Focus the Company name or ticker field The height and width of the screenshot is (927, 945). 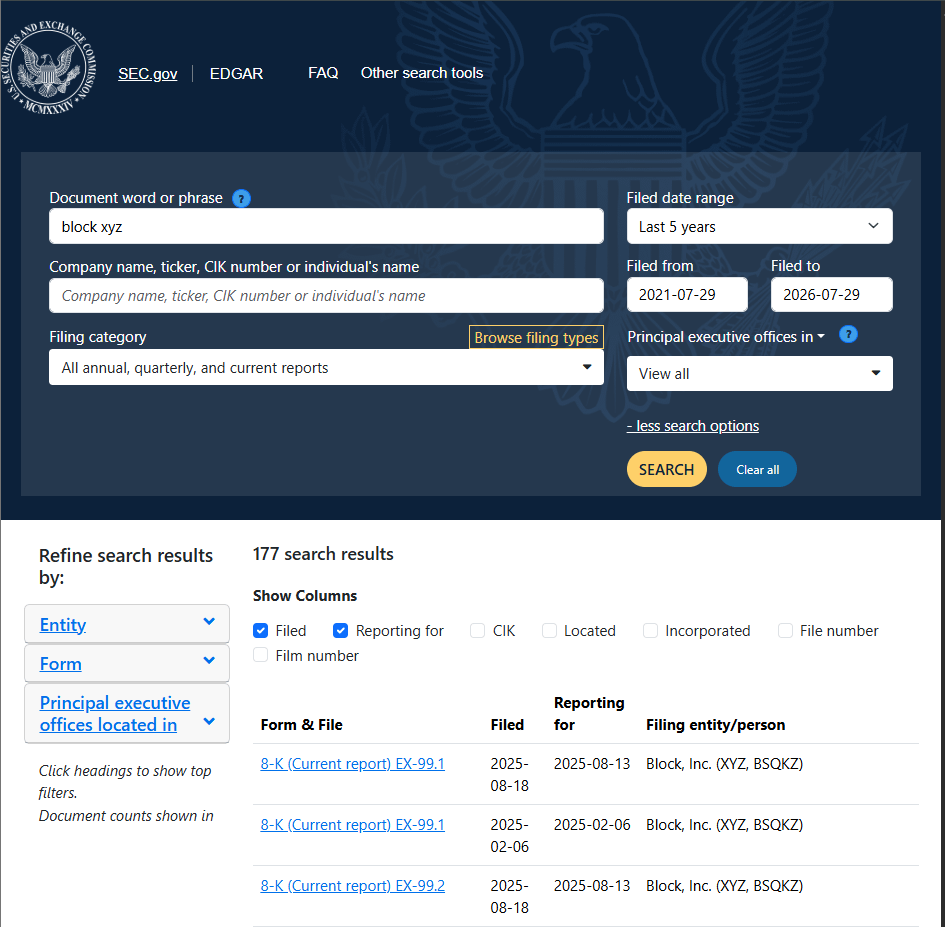(326, 295)
